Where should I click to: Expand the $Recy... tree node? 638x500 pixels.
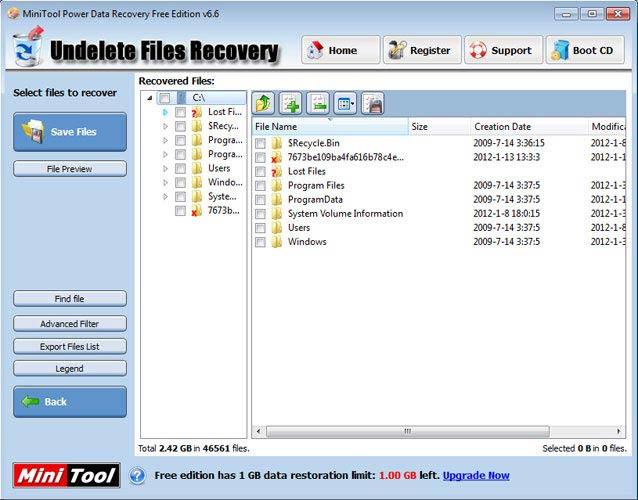pos(165,126)
